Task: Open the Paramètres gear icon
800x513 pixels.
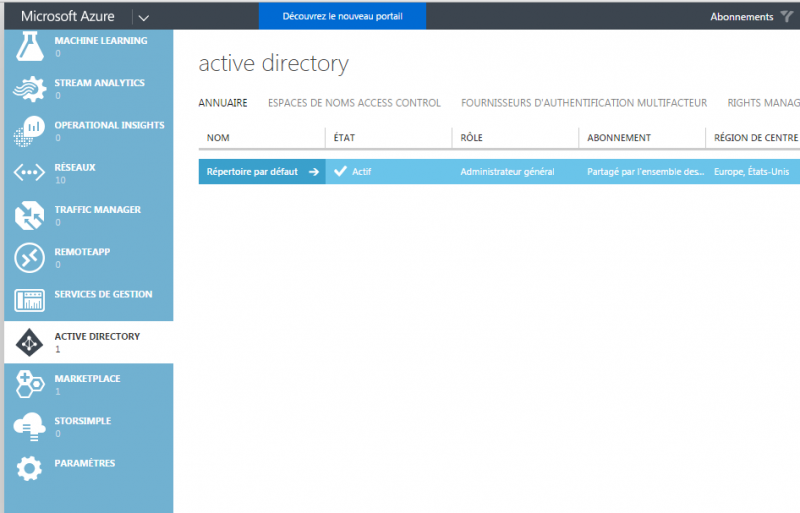Action: [x=30, y=468]
